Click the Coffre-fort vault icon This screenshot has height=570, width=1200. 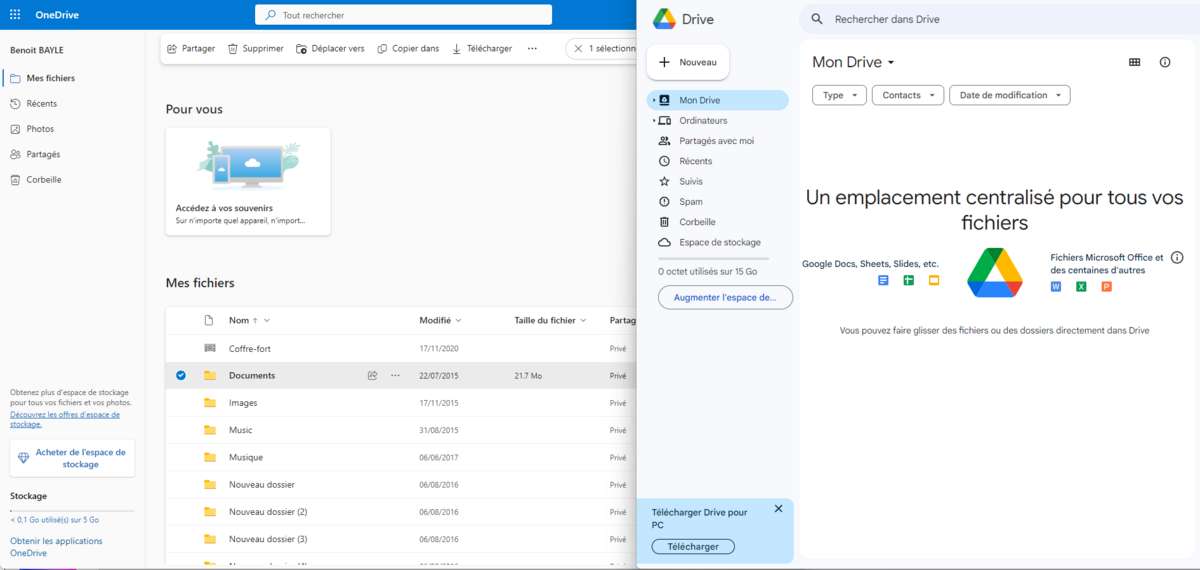coord(209,348)
